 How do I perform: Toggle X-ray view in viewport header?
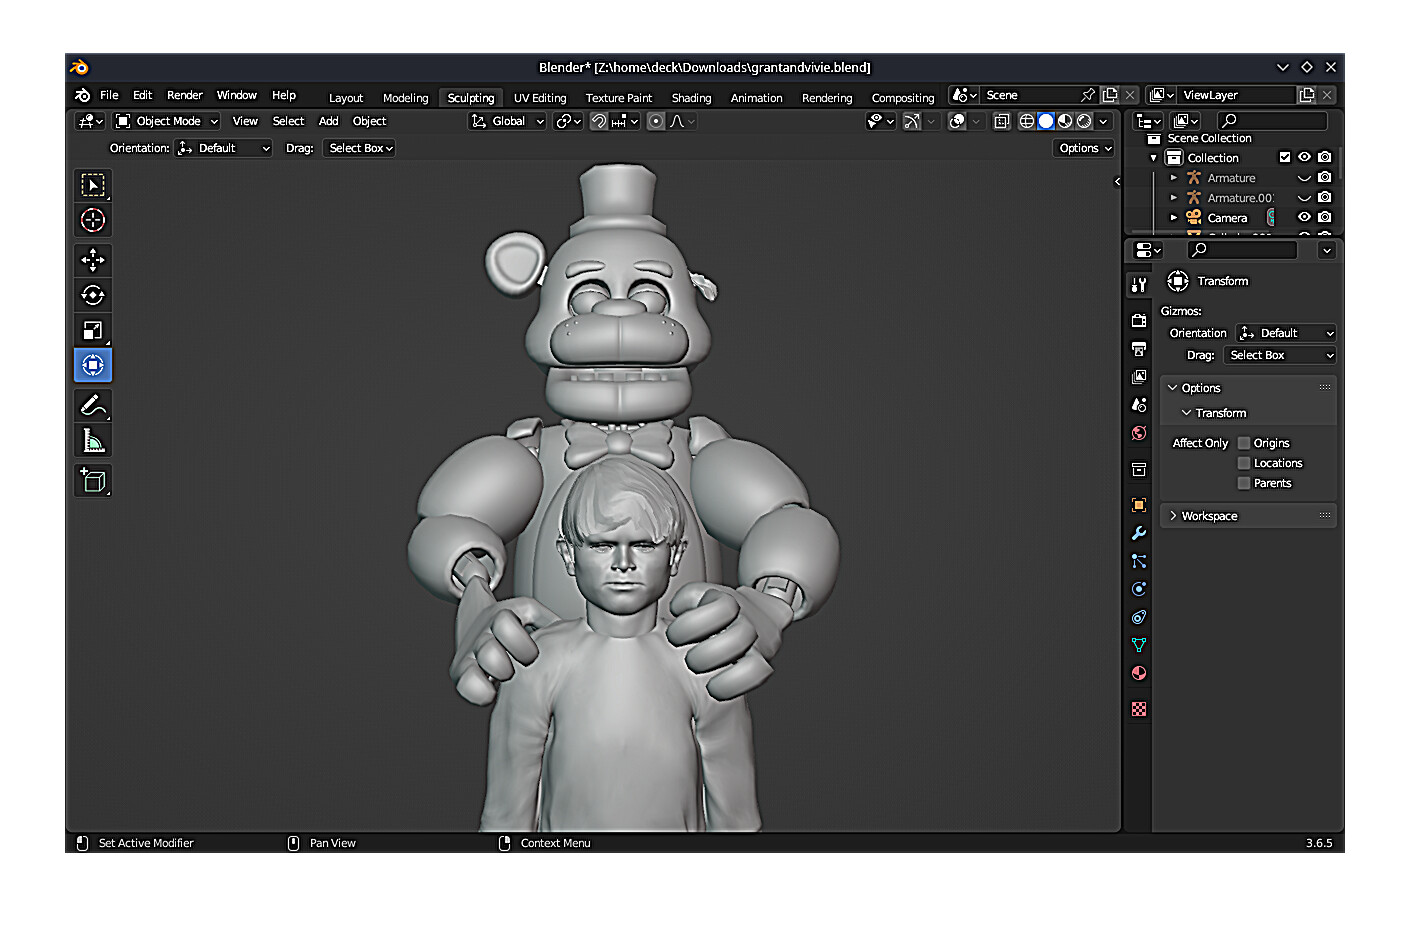click(x=1001, y=121)
